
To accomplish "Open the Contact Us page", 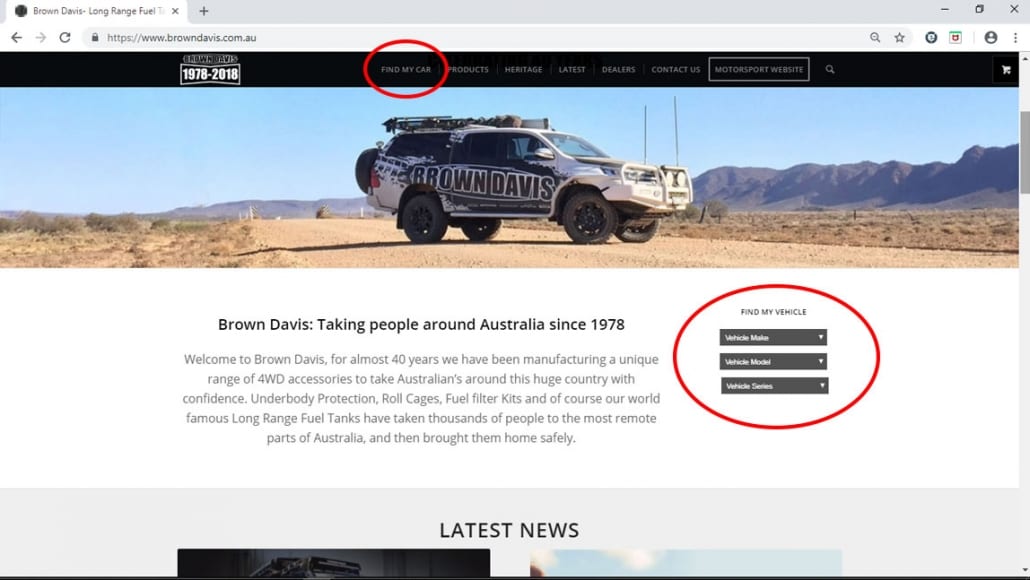I will click(675, 69).
